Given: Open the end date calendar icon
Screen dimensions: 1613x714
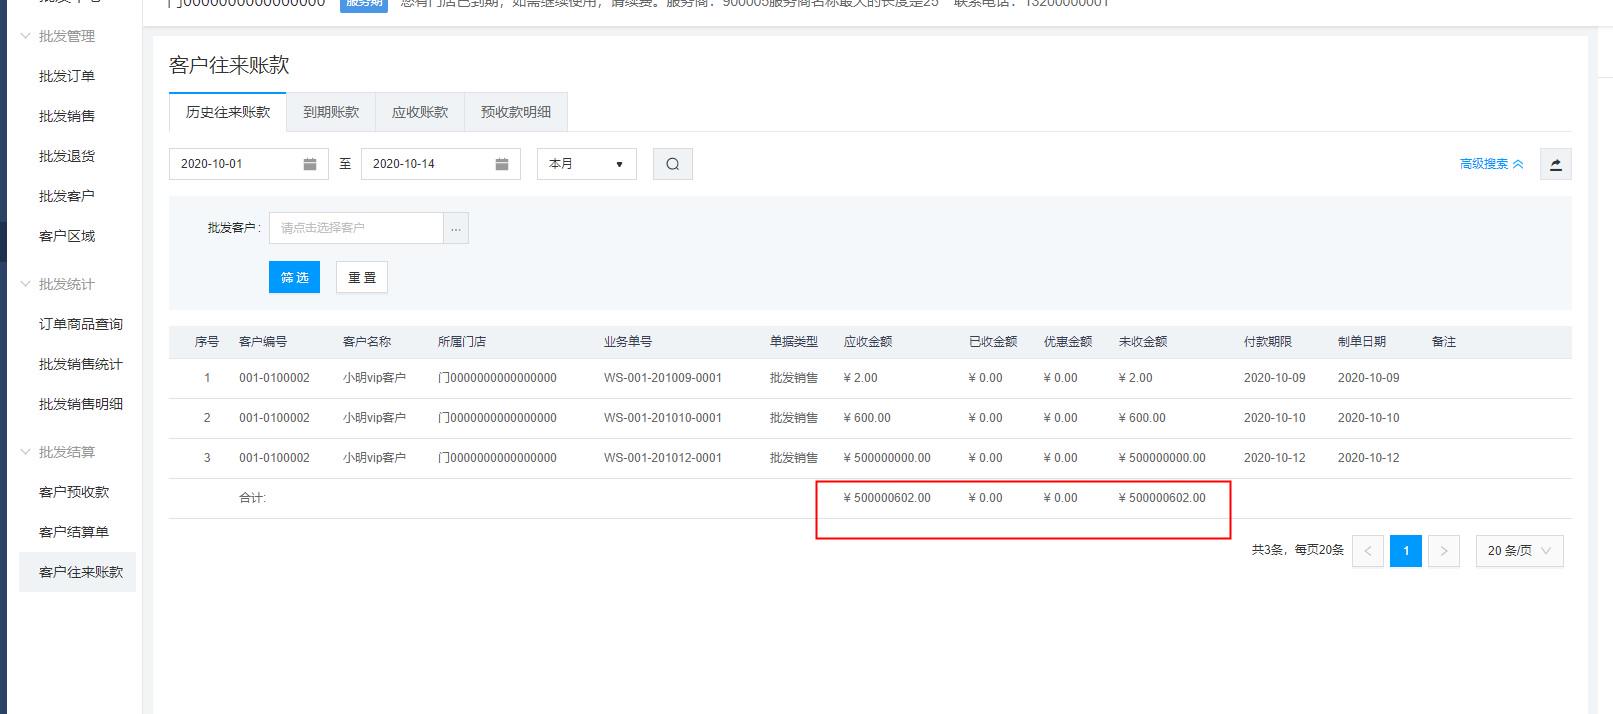Looking at the screenshot, I should [x=502, y=164].
